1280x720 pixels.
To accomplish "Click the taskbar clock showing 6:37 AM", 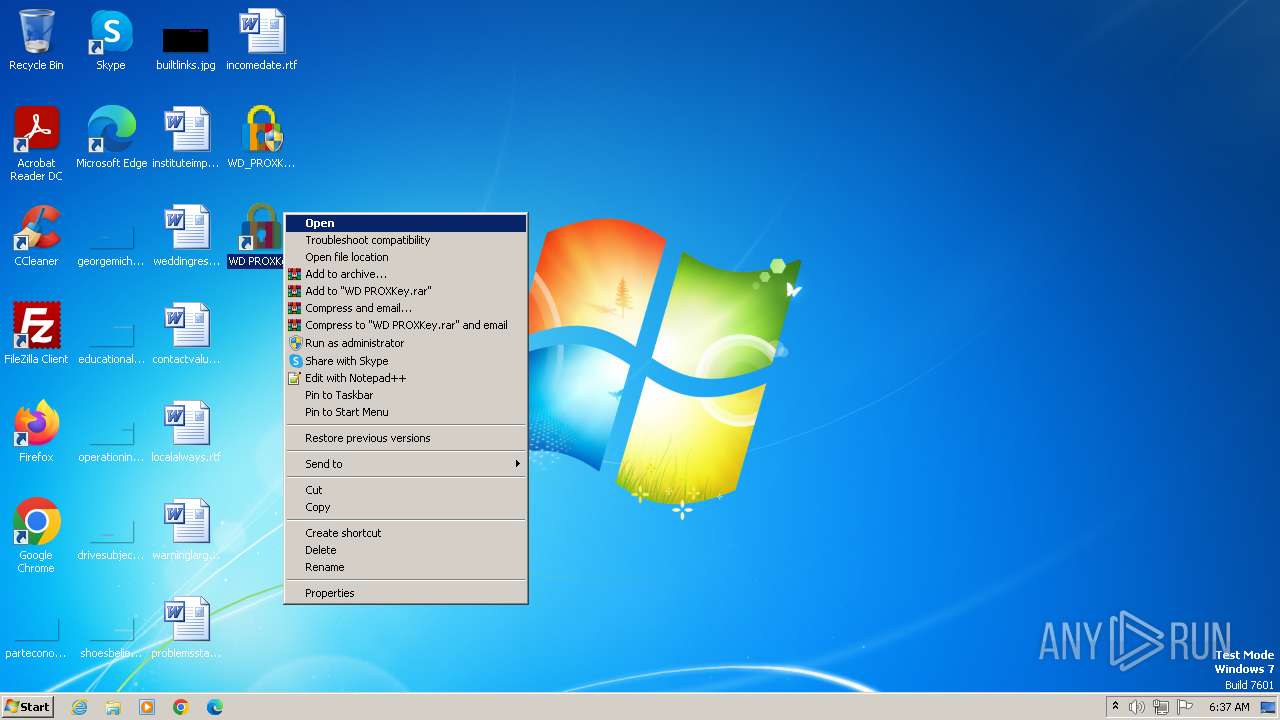I will click(x=1229, y=707).
